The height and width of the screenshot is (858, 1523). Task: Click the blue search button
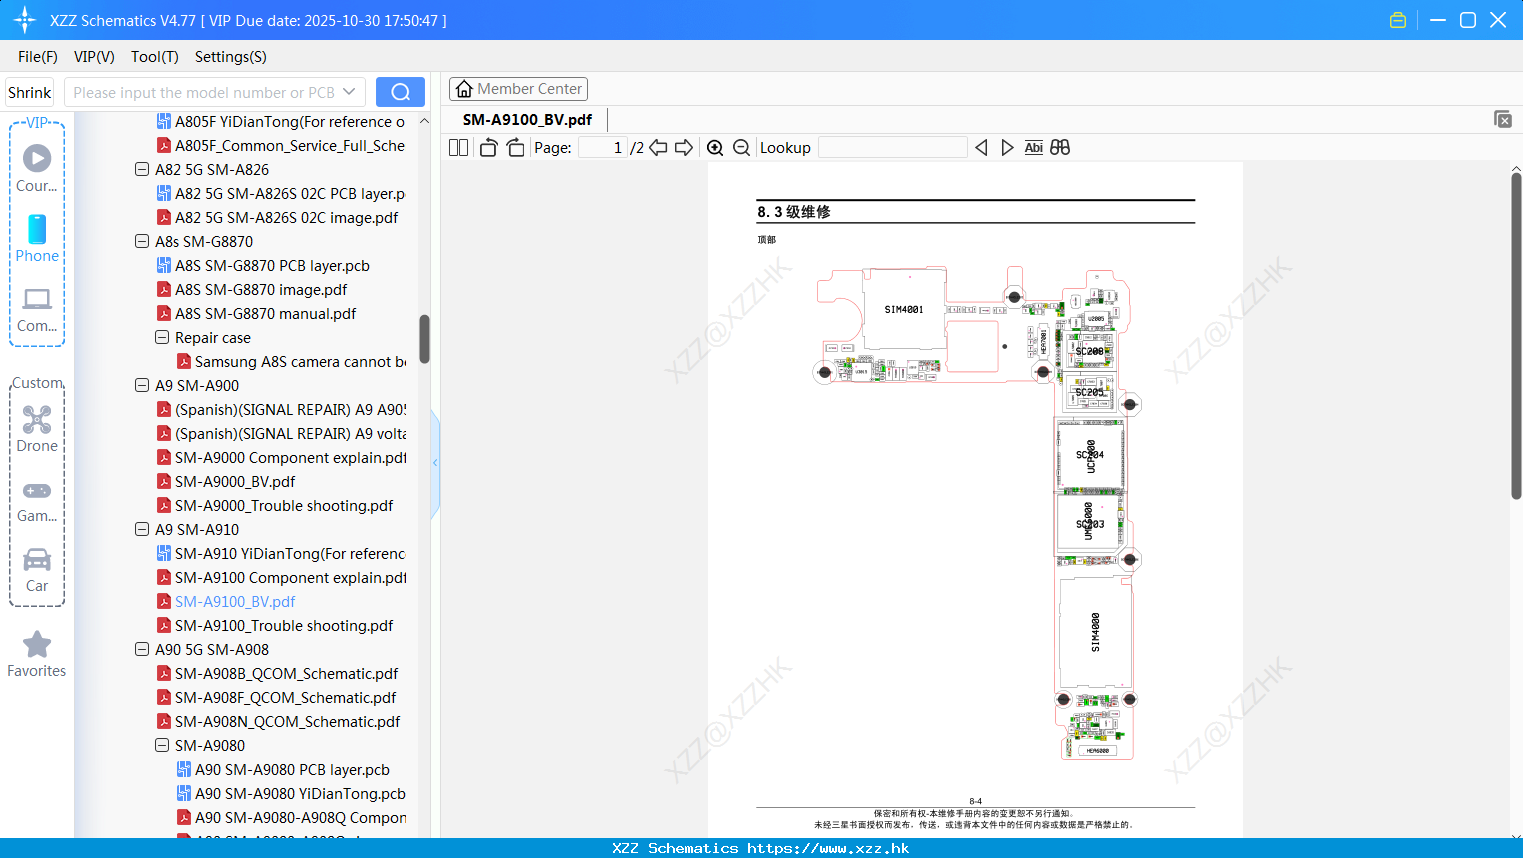[x=400, y=92]
